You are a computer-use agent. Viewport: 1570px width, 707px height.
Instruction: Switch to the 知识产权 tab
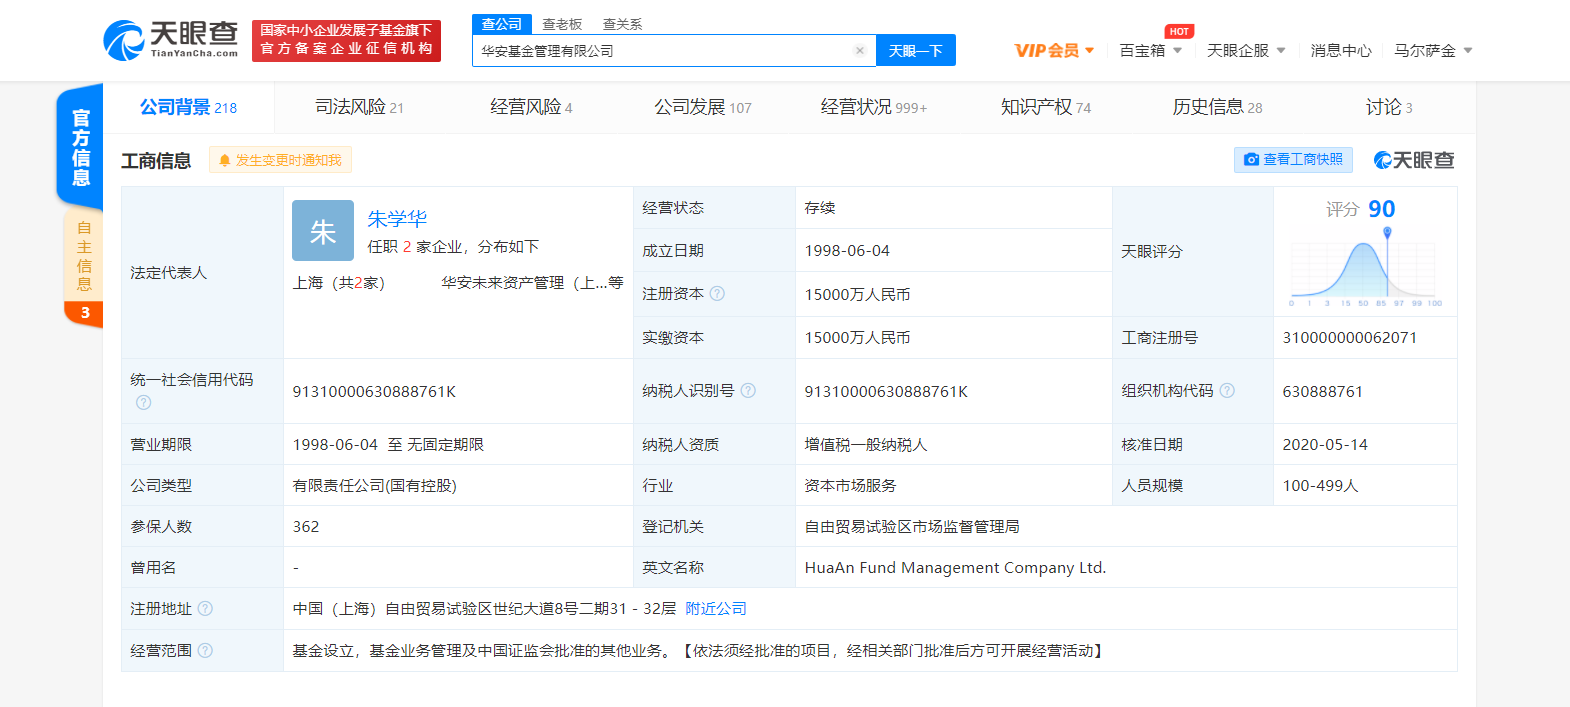click(x=1046, y=107)
